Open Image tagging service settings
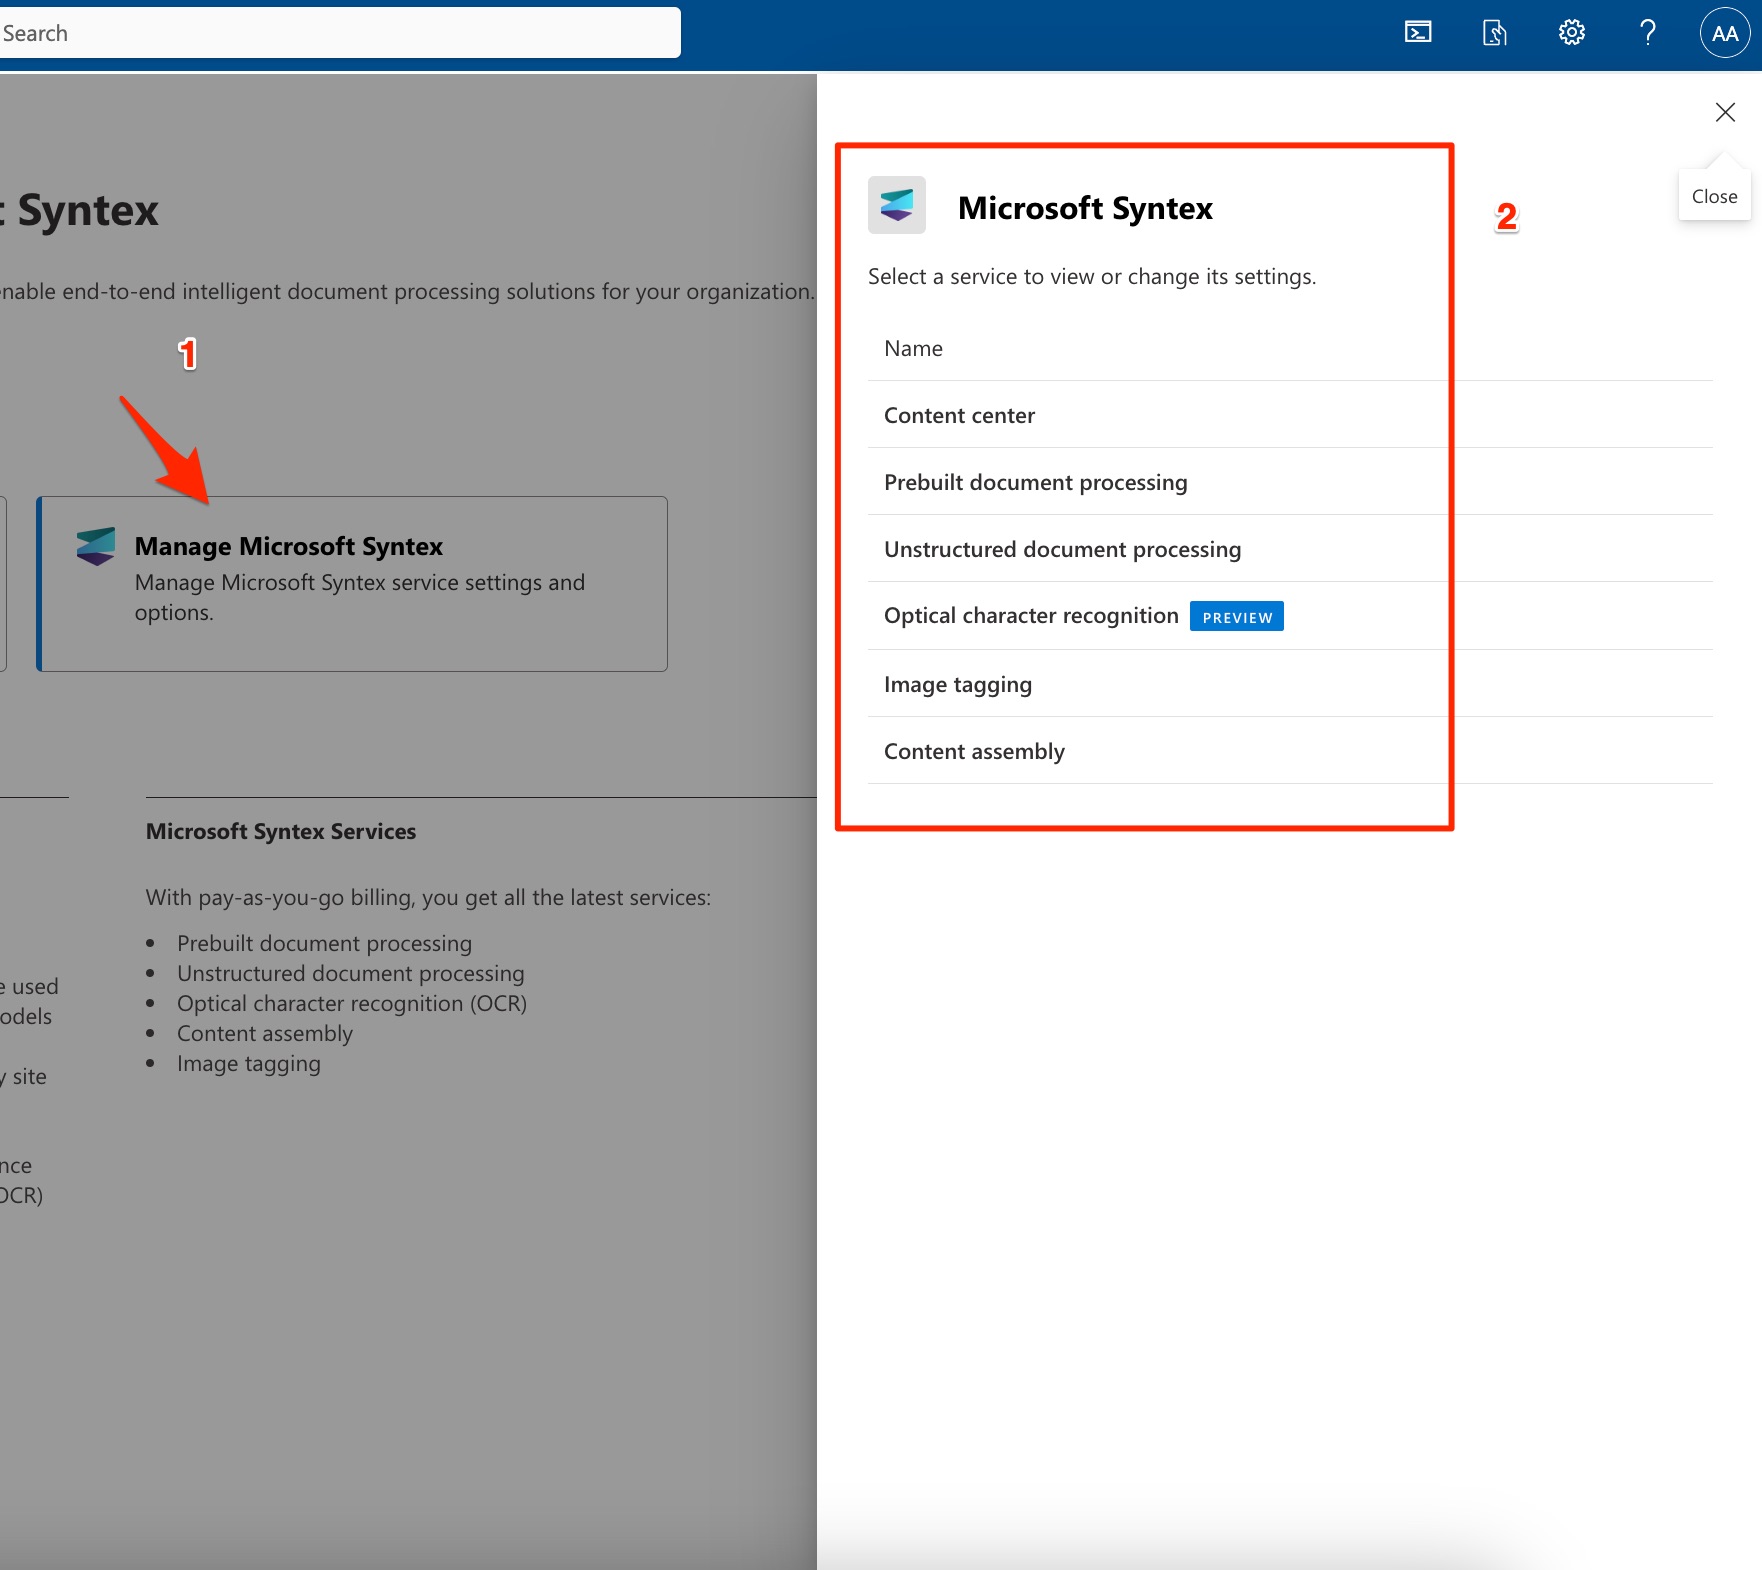The height and width of the screenshot is (1570, 1762). [x=957, y=684]
